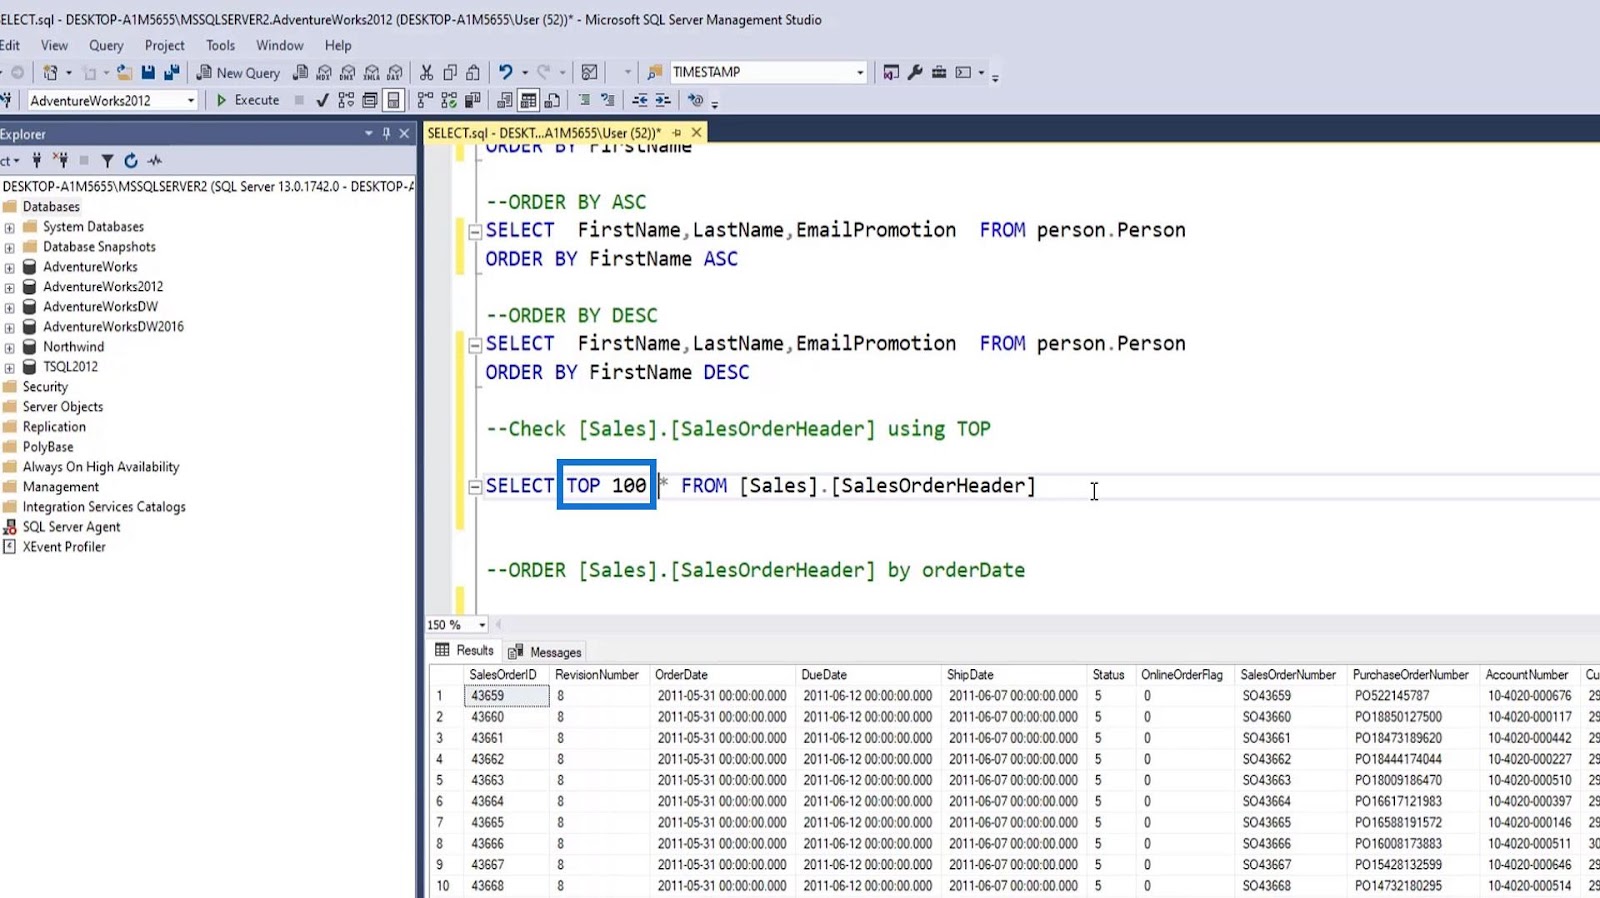Collapse the SELECT TOP 100 code block
This screenshot has width=1600, height=898.
(475, 487)
